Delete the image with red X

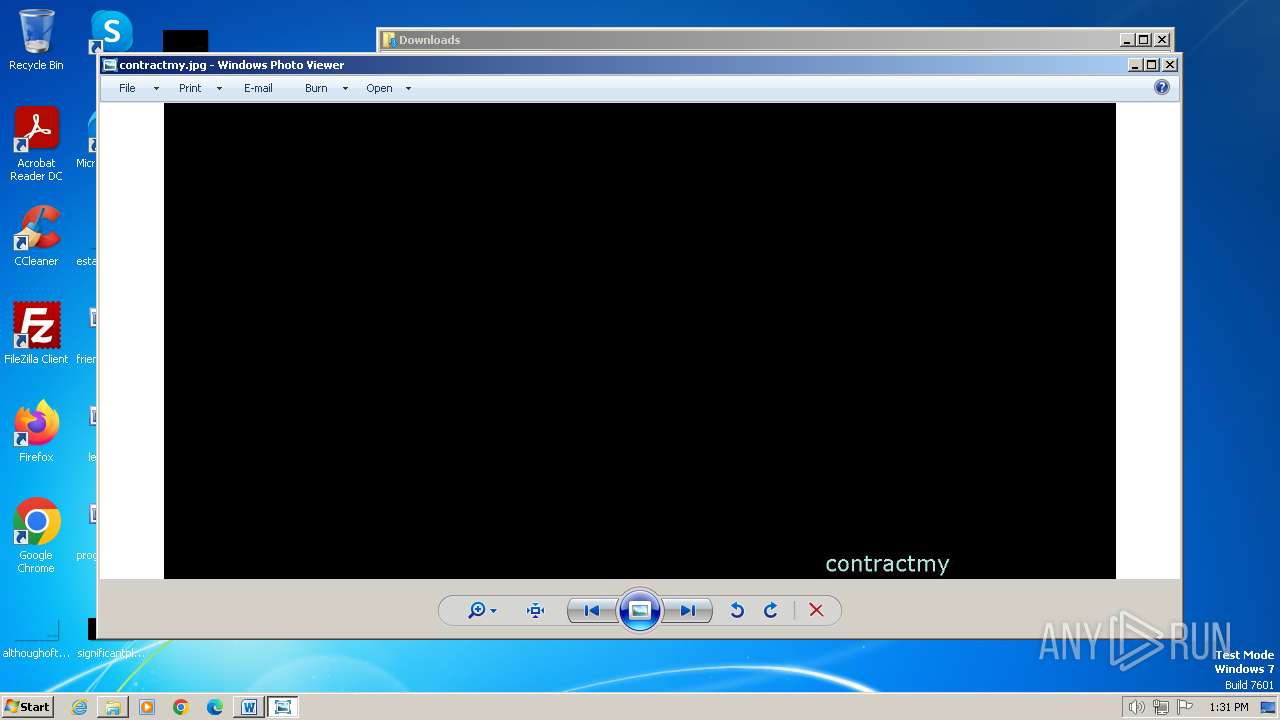pos(816,611)
